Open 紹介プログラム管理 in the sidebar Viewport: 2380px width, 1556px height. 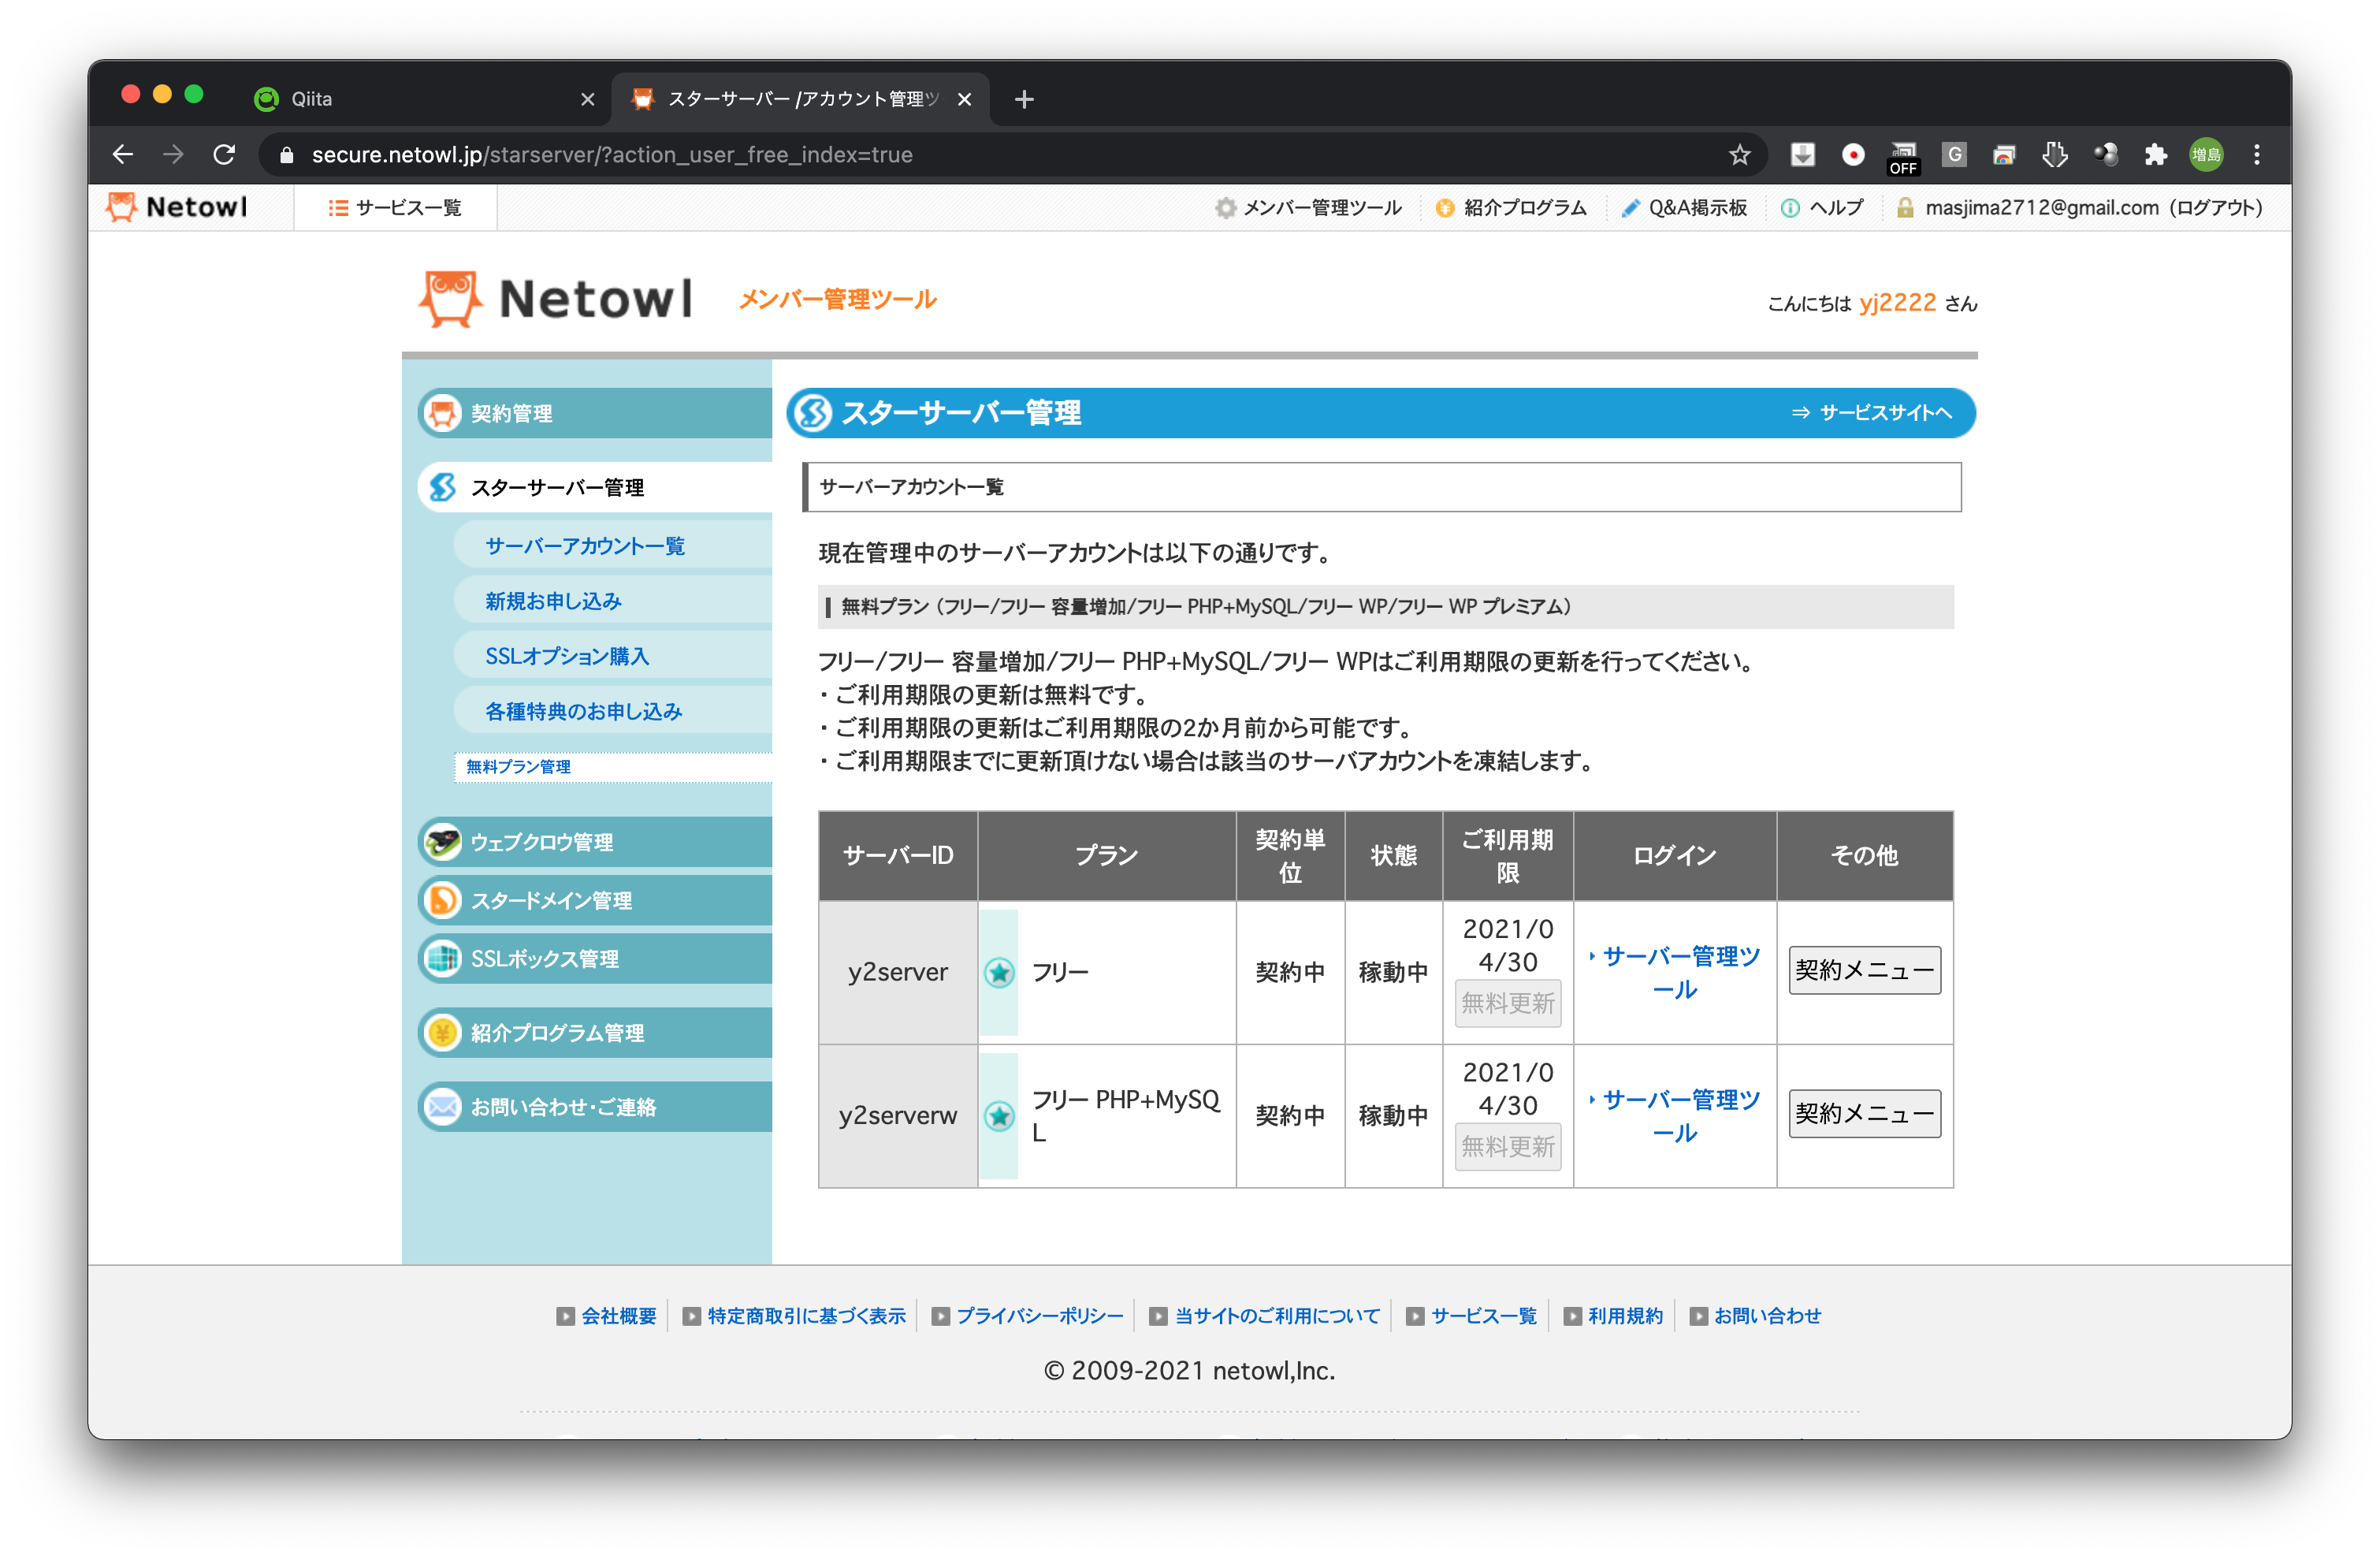point(596,1032)
